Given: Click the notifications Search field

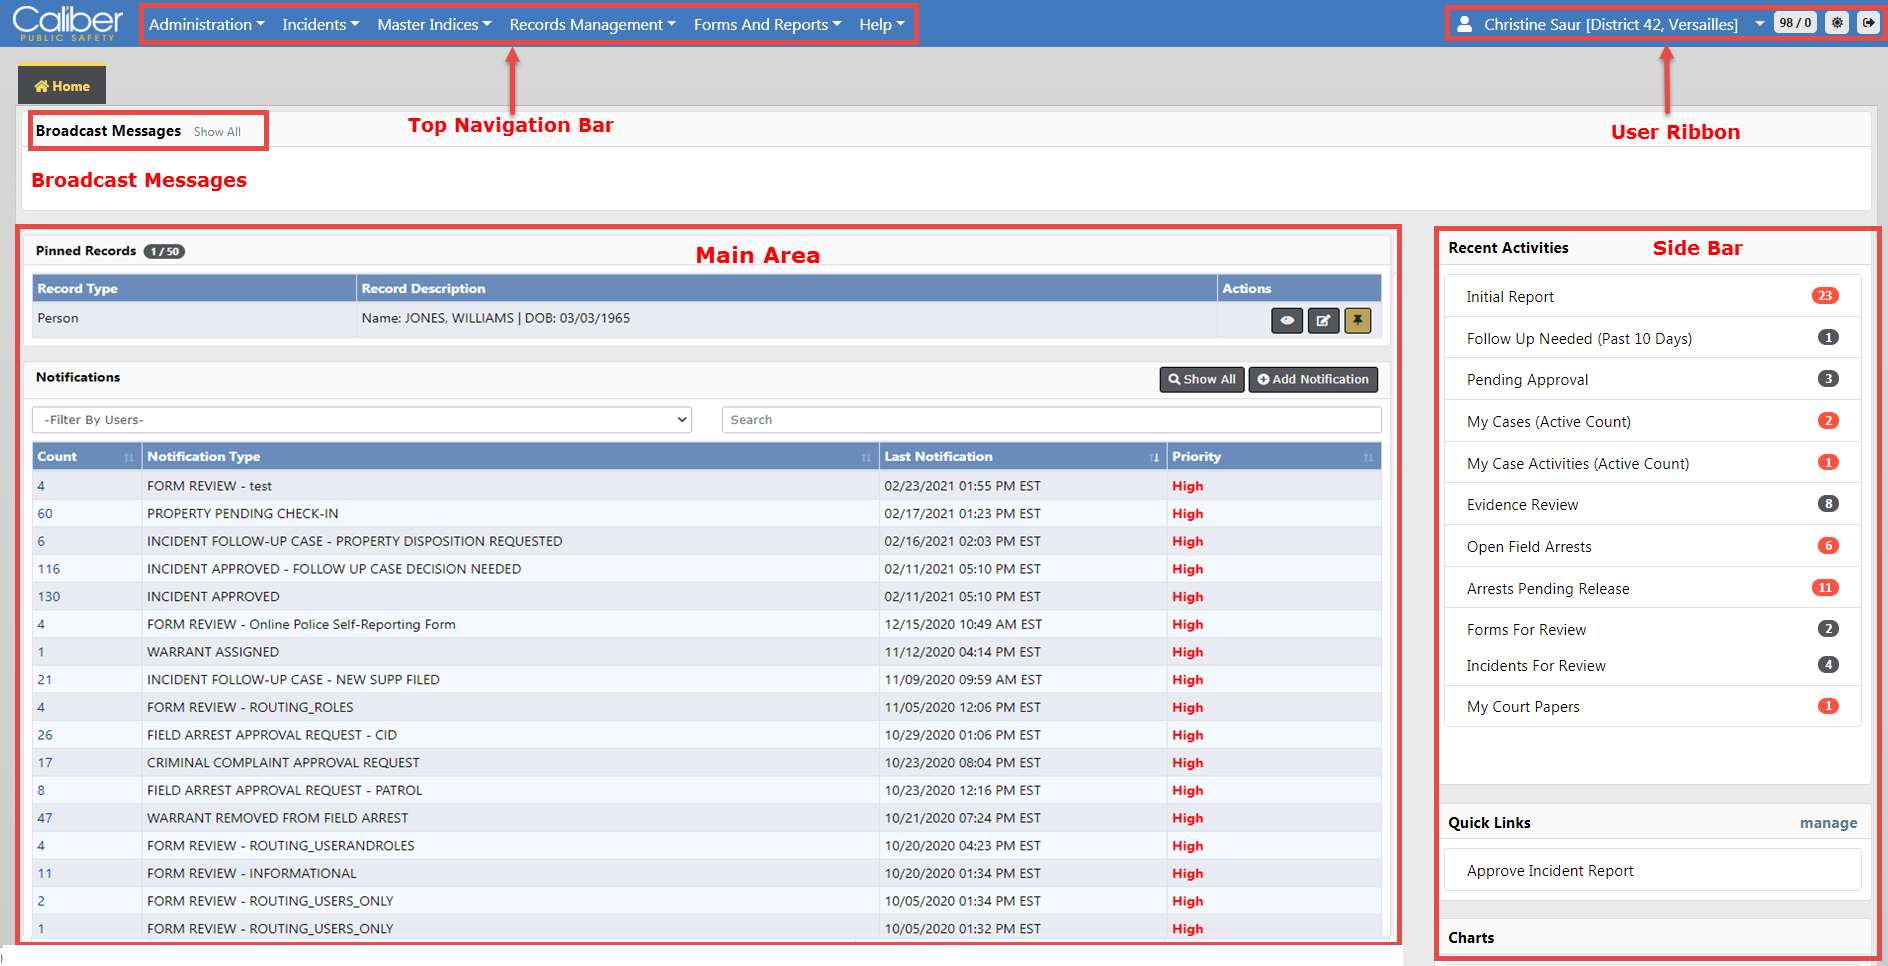Looking at the screenshot, I should click(1050, 420).
